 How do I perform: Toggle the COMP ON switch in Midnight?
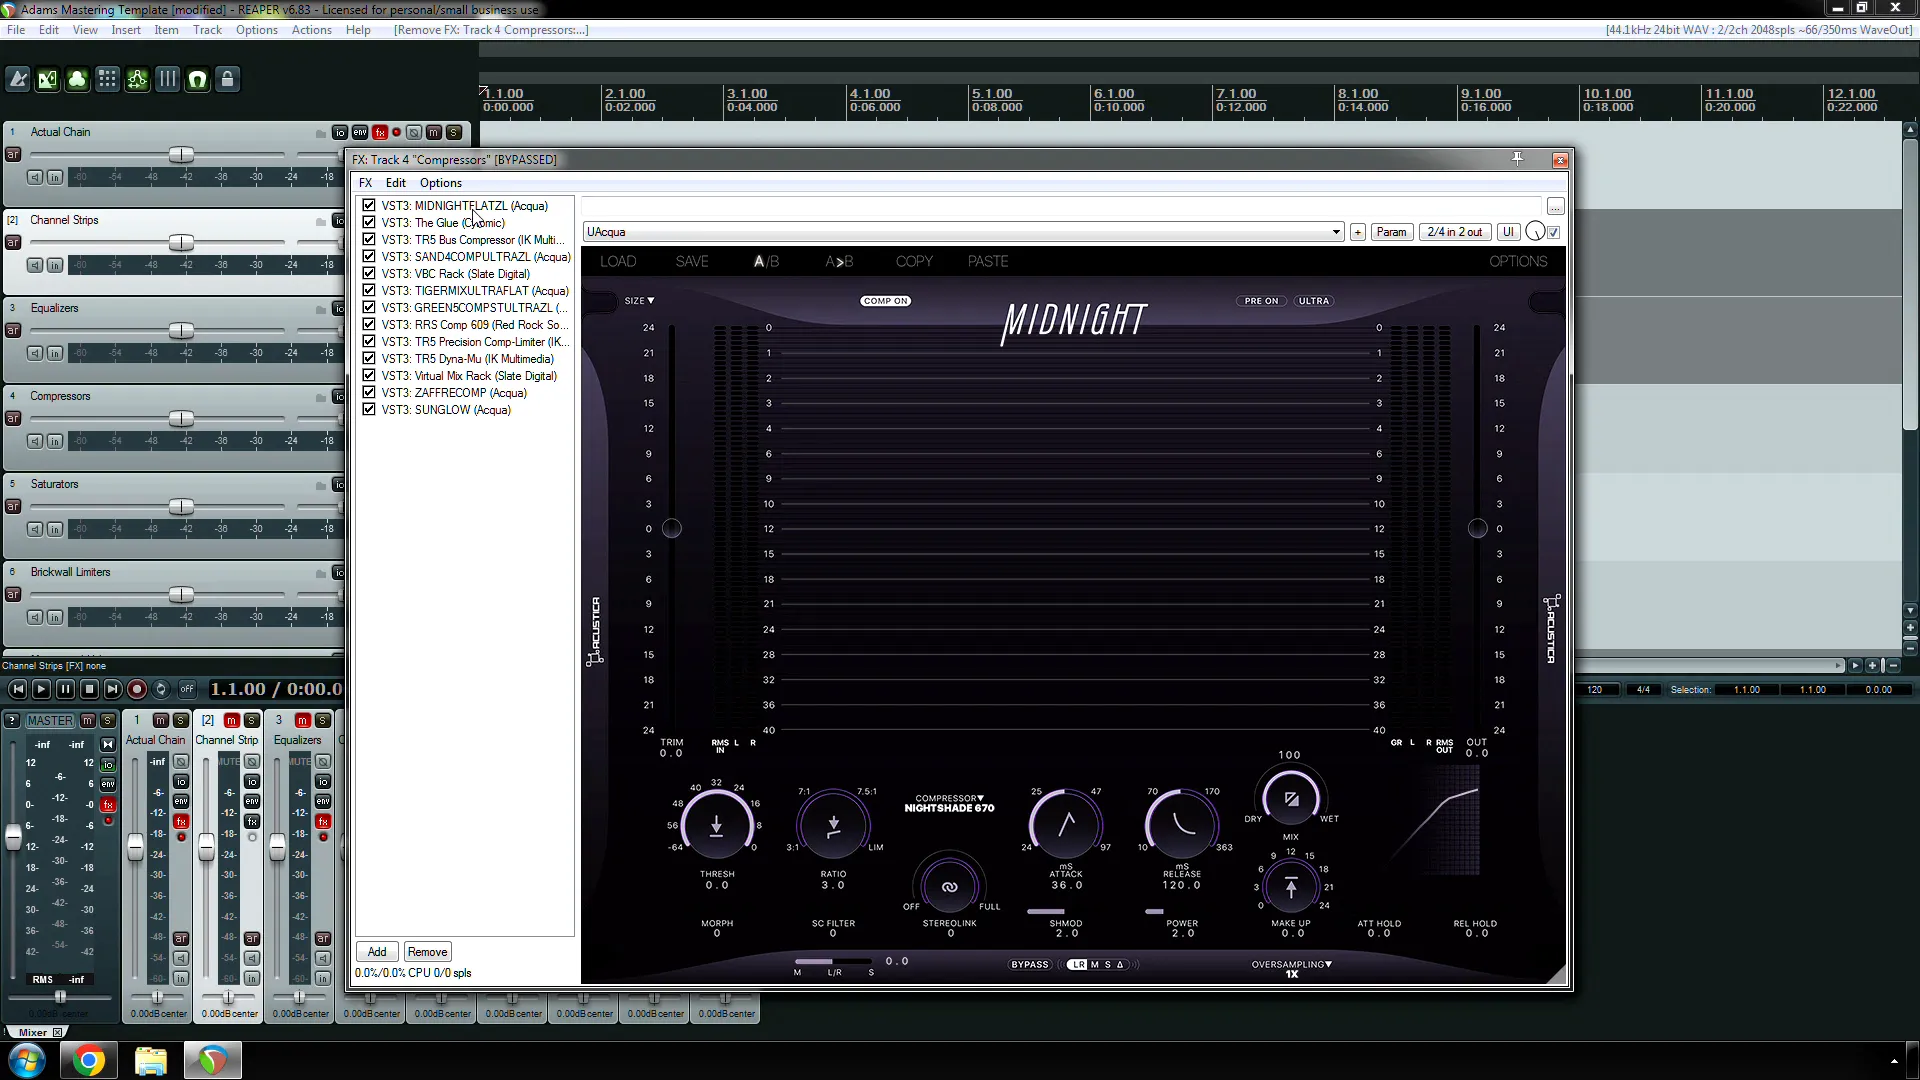point(886,301)
